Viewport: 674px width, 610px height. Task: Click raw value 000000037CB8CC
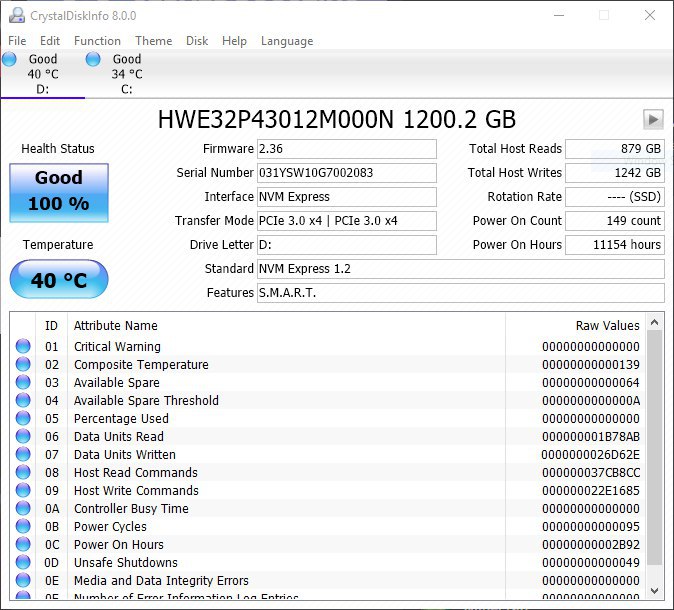pyautogui.click(x=591, y=473)
